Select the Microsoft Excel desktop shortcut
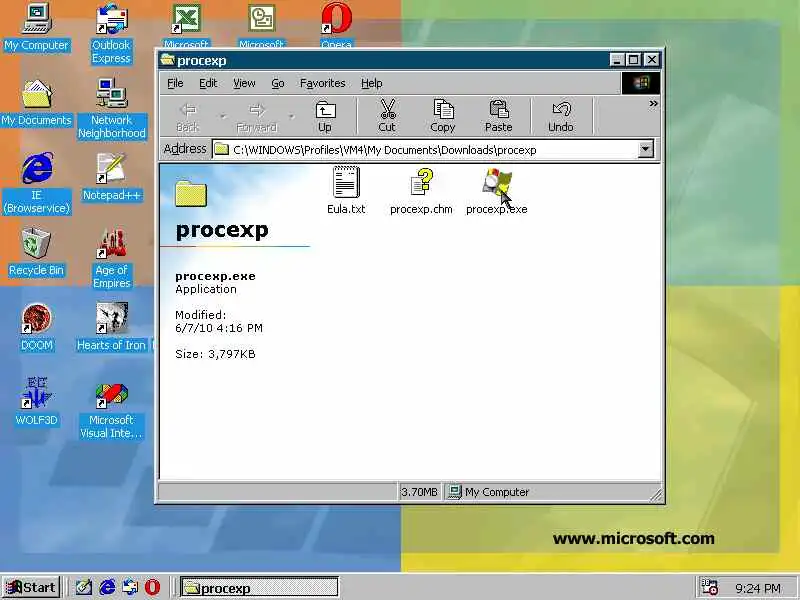Viewport: 800px width, 600px height. (186, 24)
